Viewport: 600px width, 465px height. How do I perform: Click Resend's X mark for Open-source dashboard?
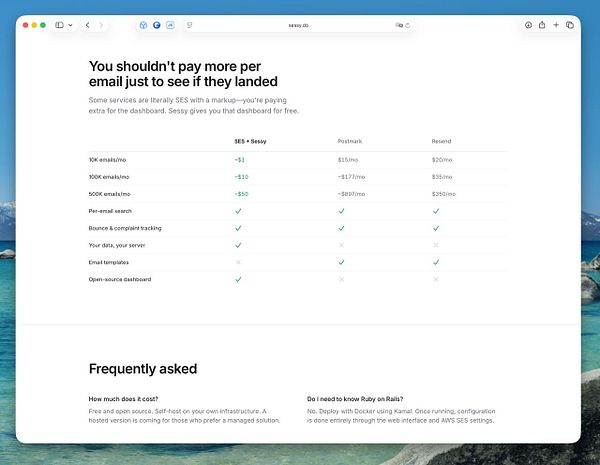(x=435, y=279)
